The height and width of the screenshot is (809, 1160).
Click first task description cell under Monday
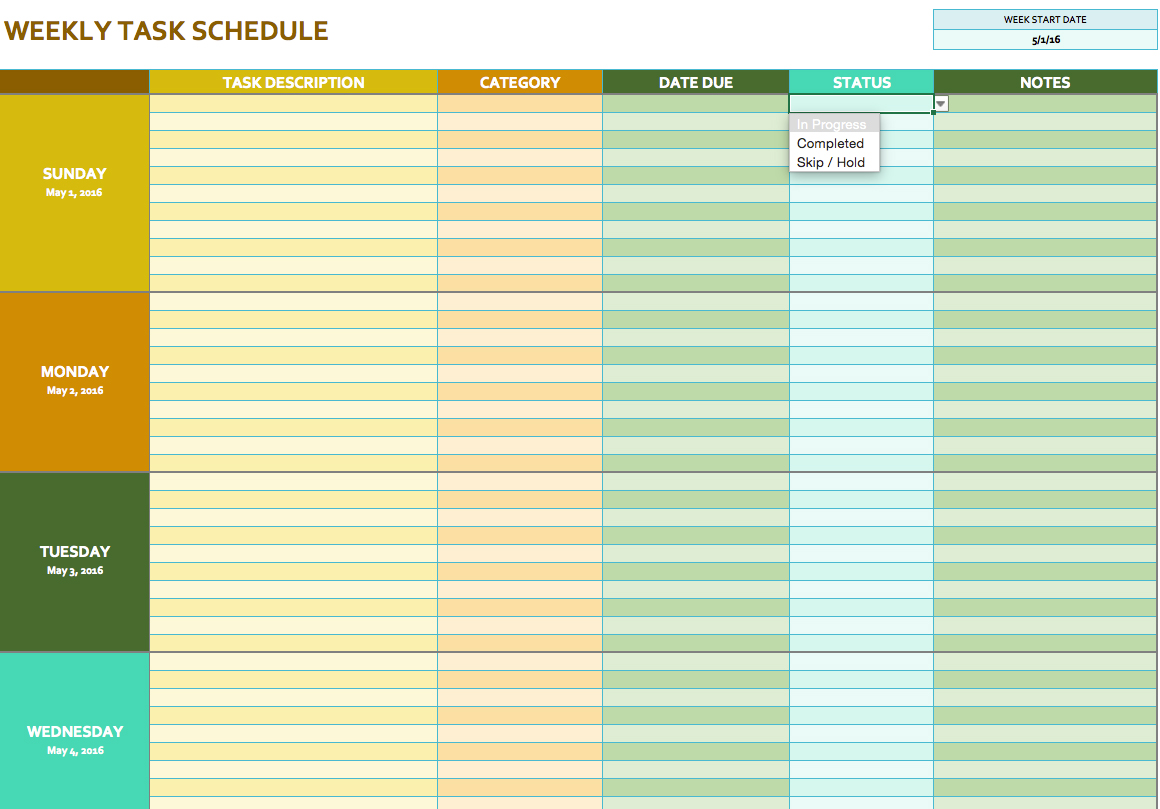293,302
